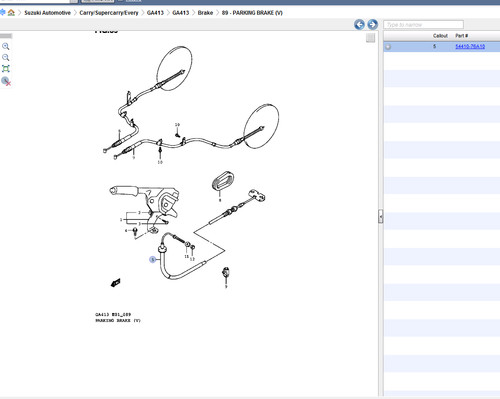Click the zoom out magnifier icon
Viewport: 500px width, 399px height.
coord(6,57)
